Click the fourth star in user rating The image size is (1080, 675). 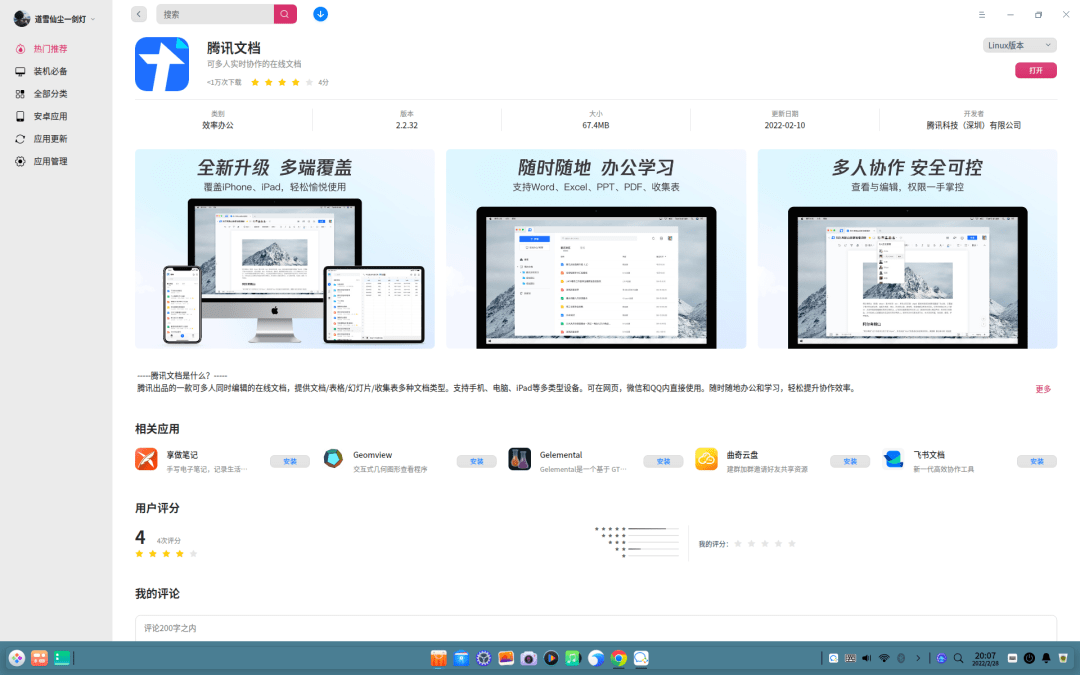coord(778,543)
